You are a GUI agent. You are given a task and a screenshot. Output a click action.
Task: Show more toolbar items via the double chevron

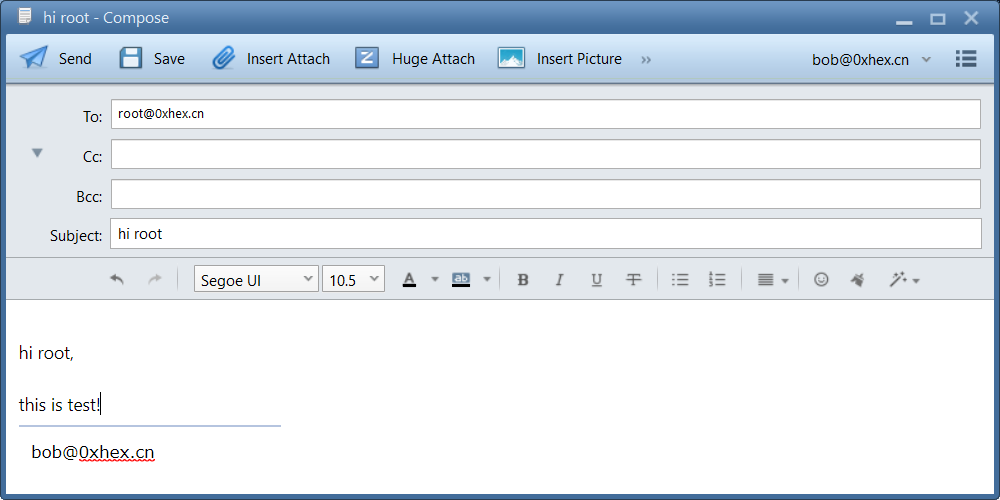point(646,59)
